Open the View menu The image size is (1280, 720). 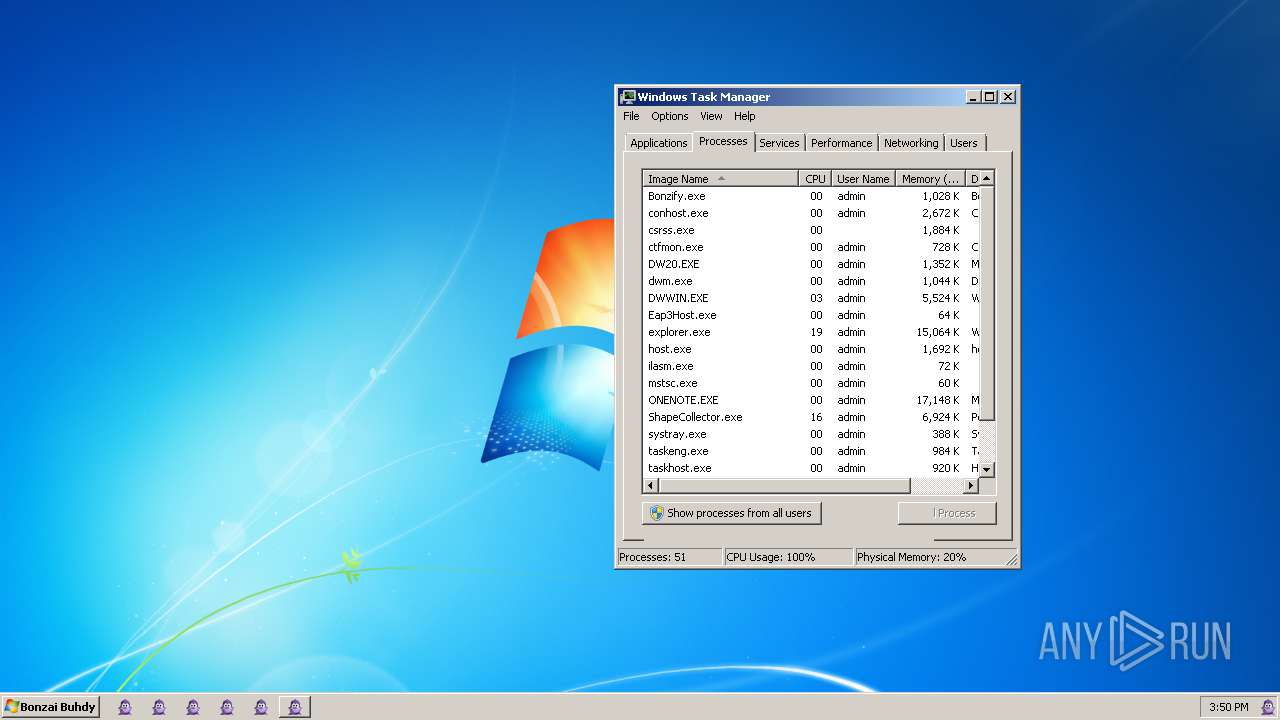[x=711, y=116]
